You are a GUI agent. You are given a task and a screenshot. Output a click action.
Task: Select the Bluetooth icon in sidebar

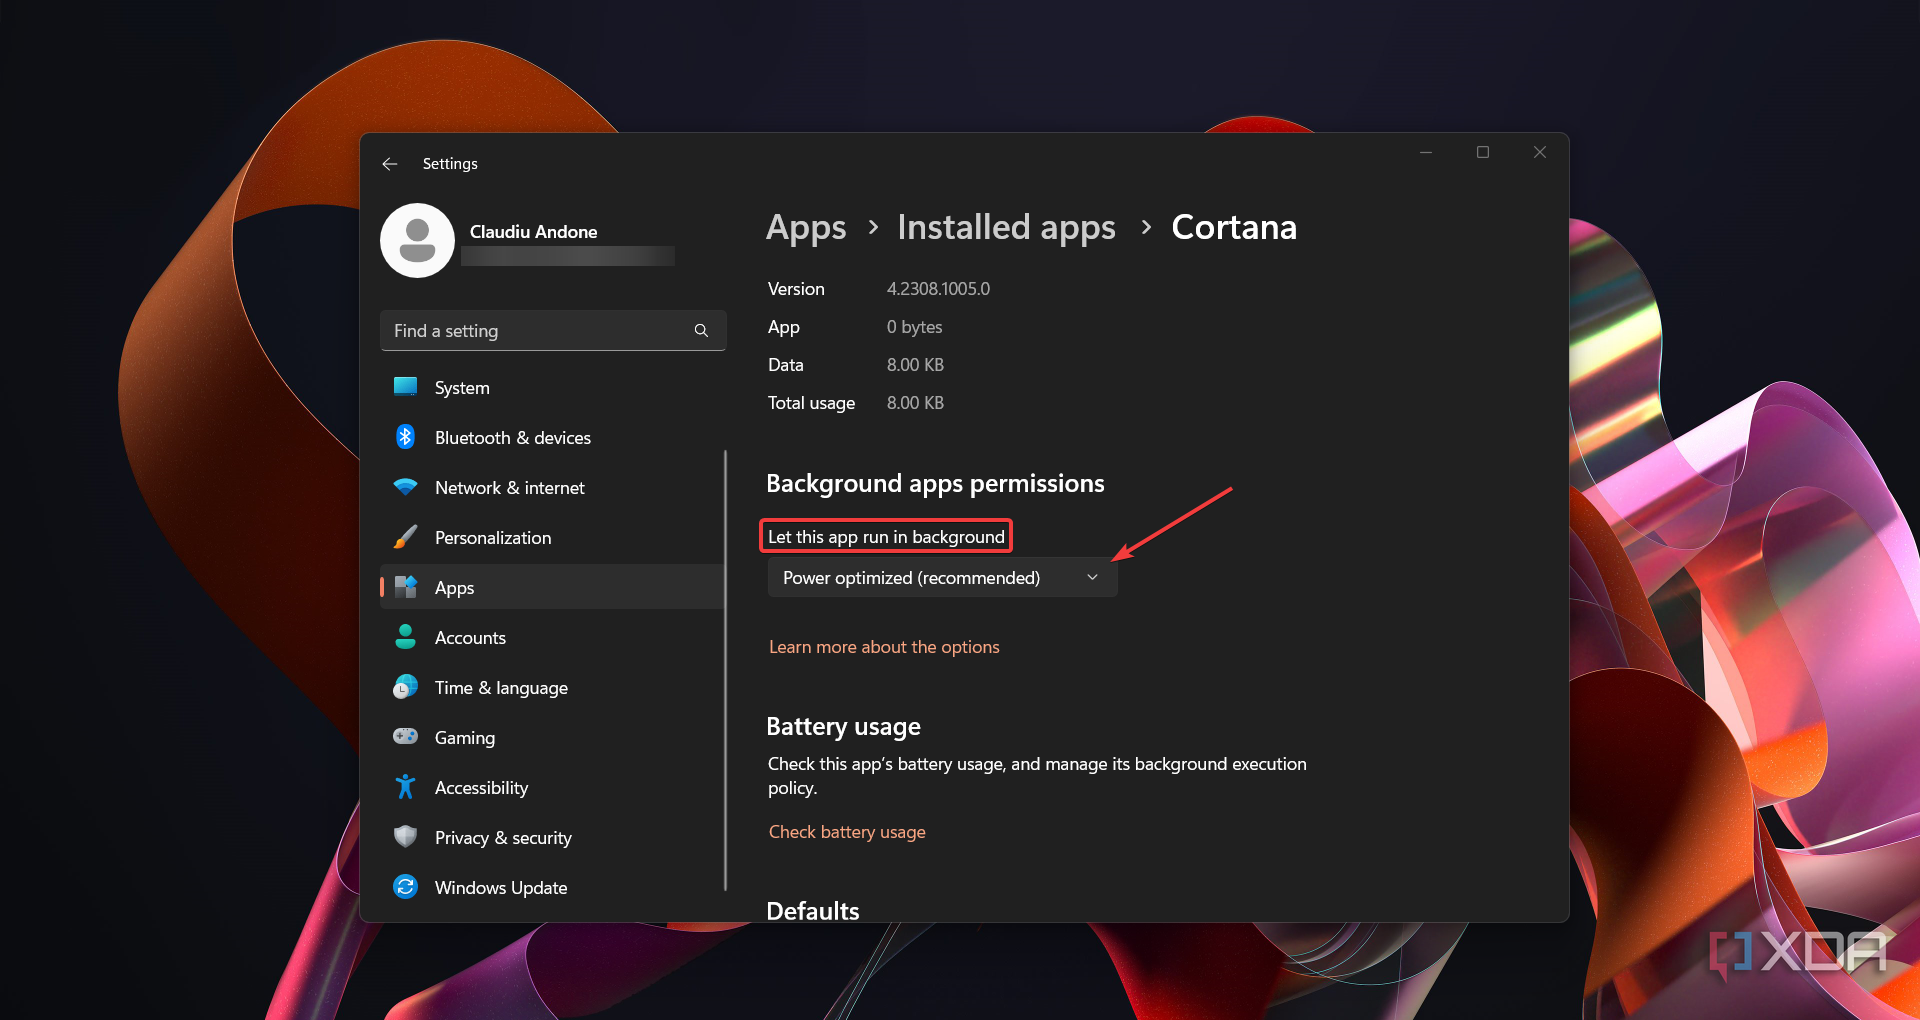pyautogui.click(x=405, y=437)
